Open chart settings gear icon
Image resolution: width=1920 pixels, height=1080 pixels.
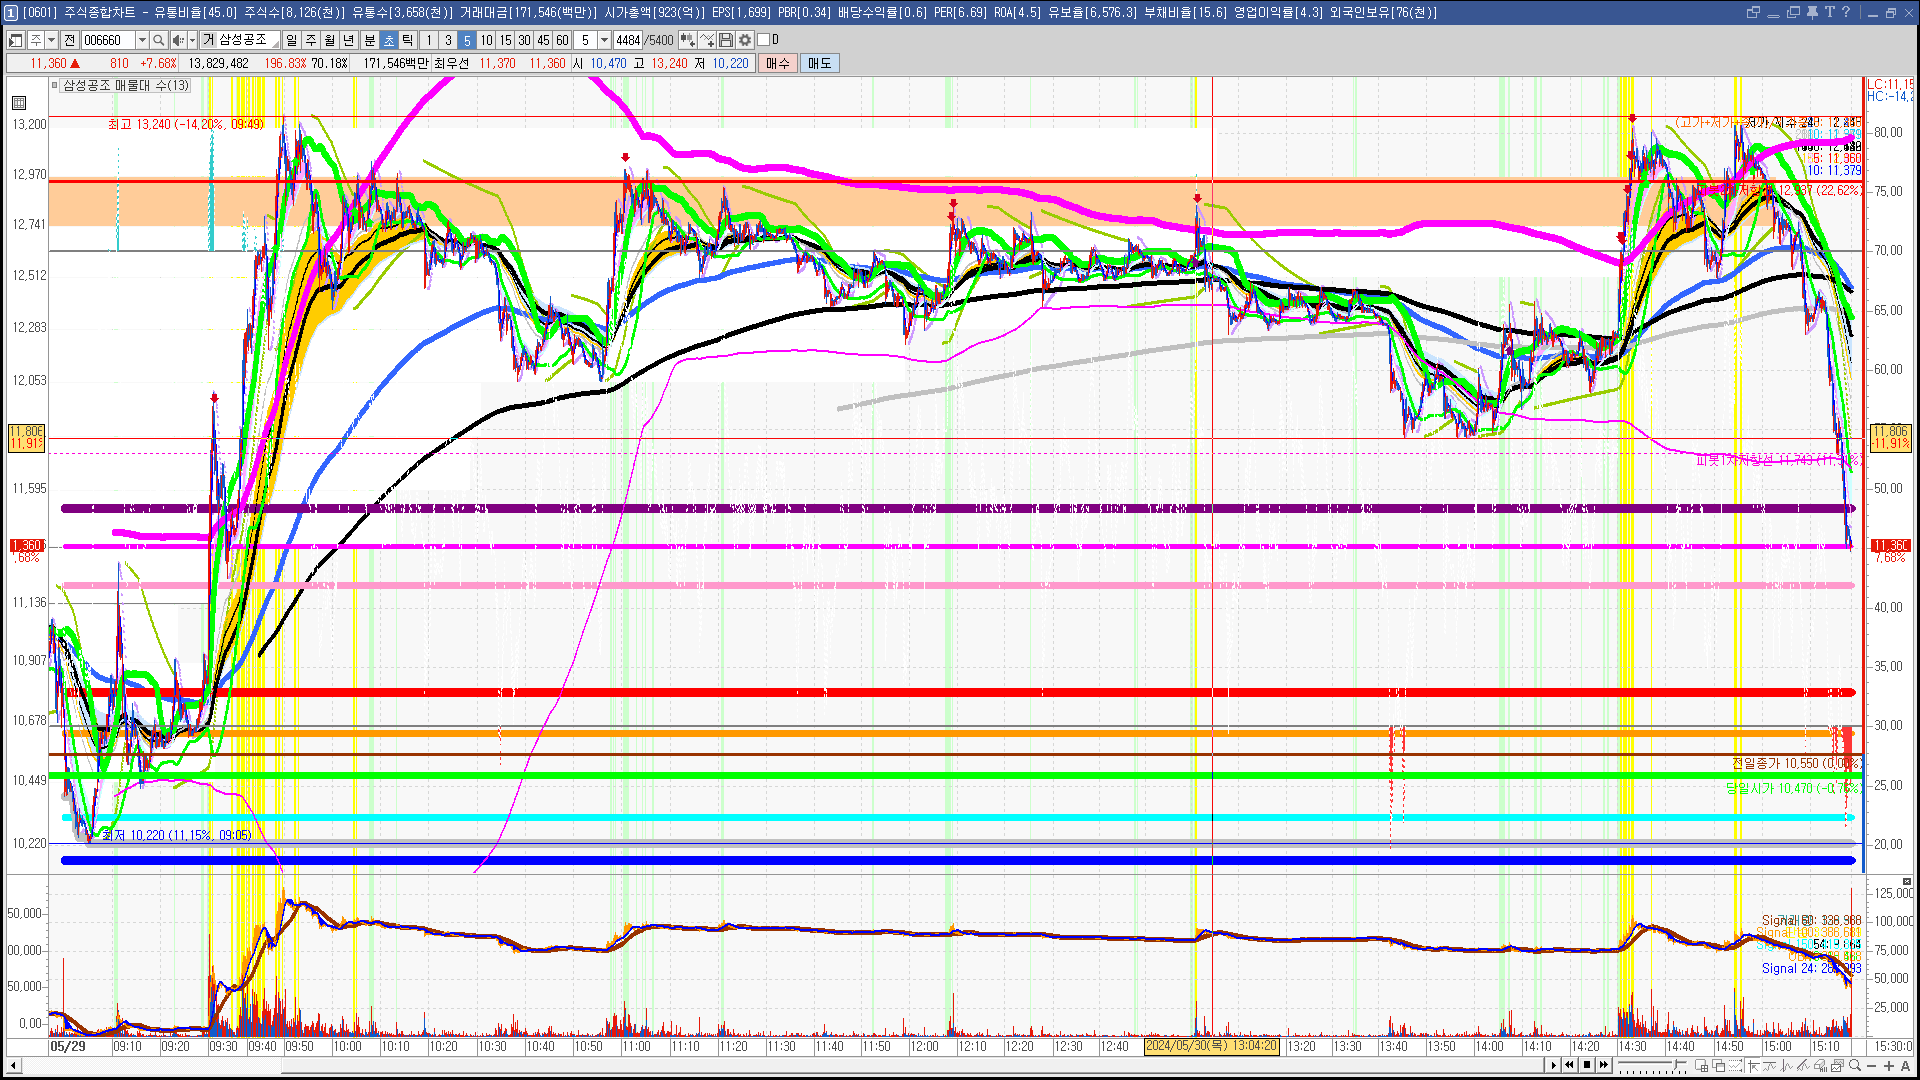tap(745, 40)
